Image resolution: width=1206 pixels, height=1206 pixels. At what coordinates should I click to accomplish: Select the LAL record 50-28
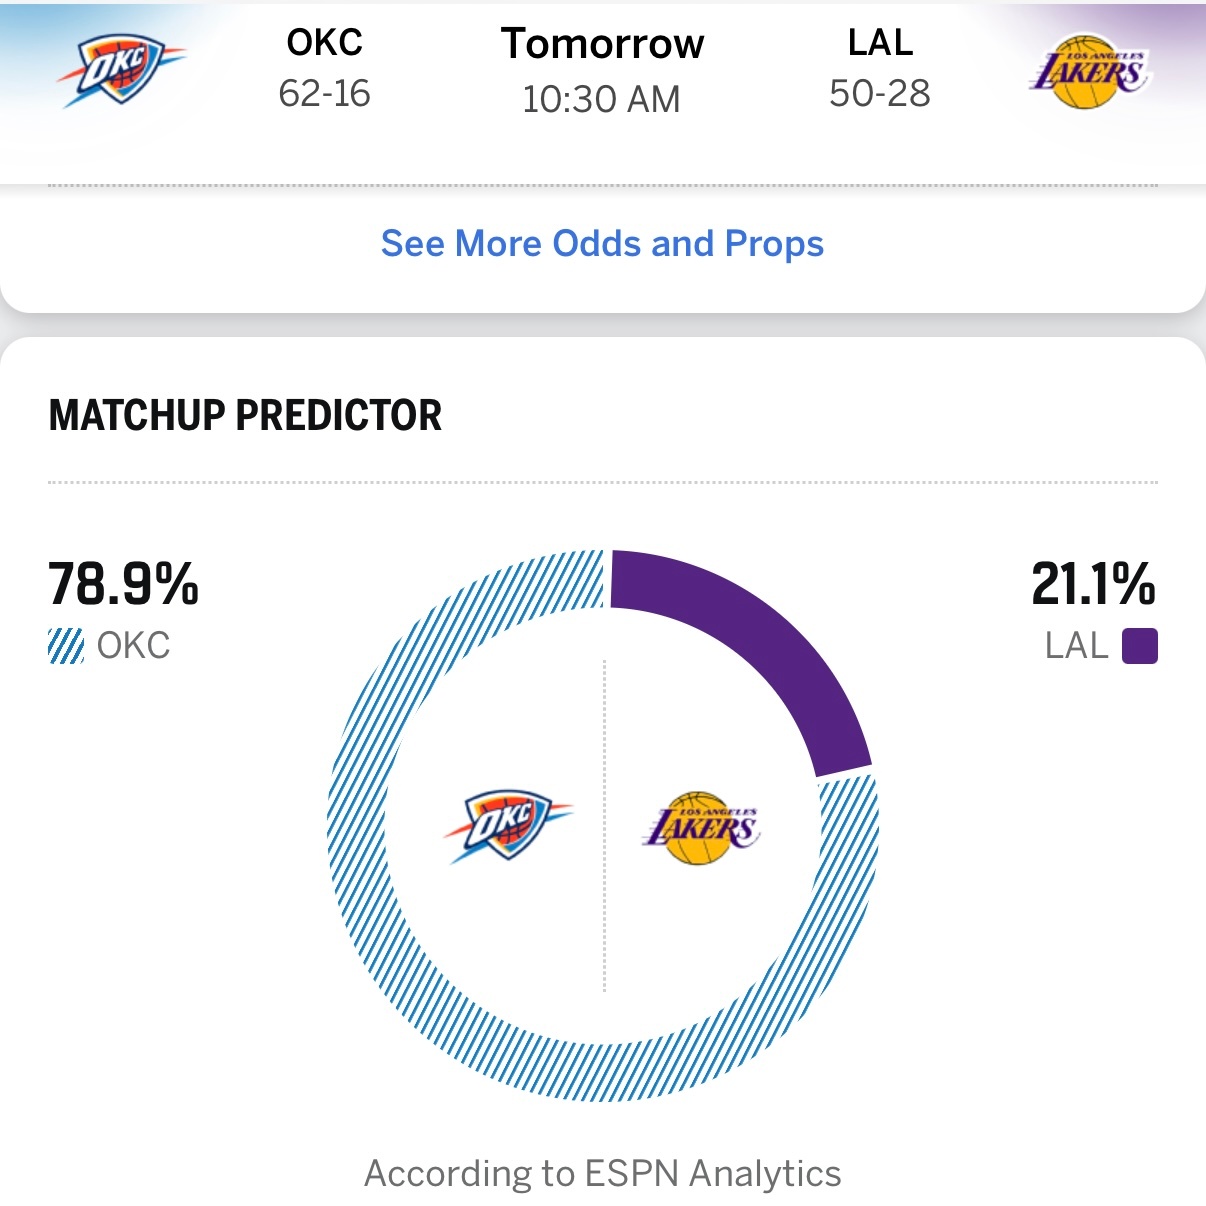881,95
